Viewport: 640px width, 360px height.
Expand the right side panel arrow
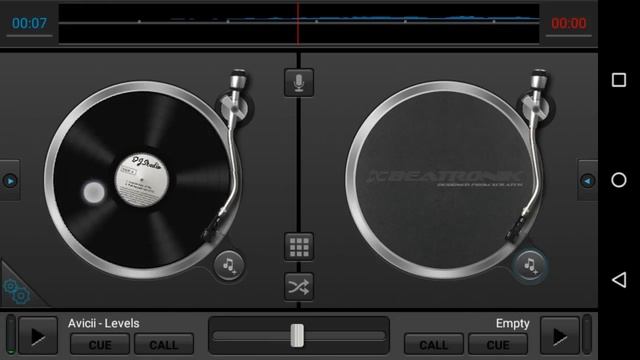(x=588, y=180)
